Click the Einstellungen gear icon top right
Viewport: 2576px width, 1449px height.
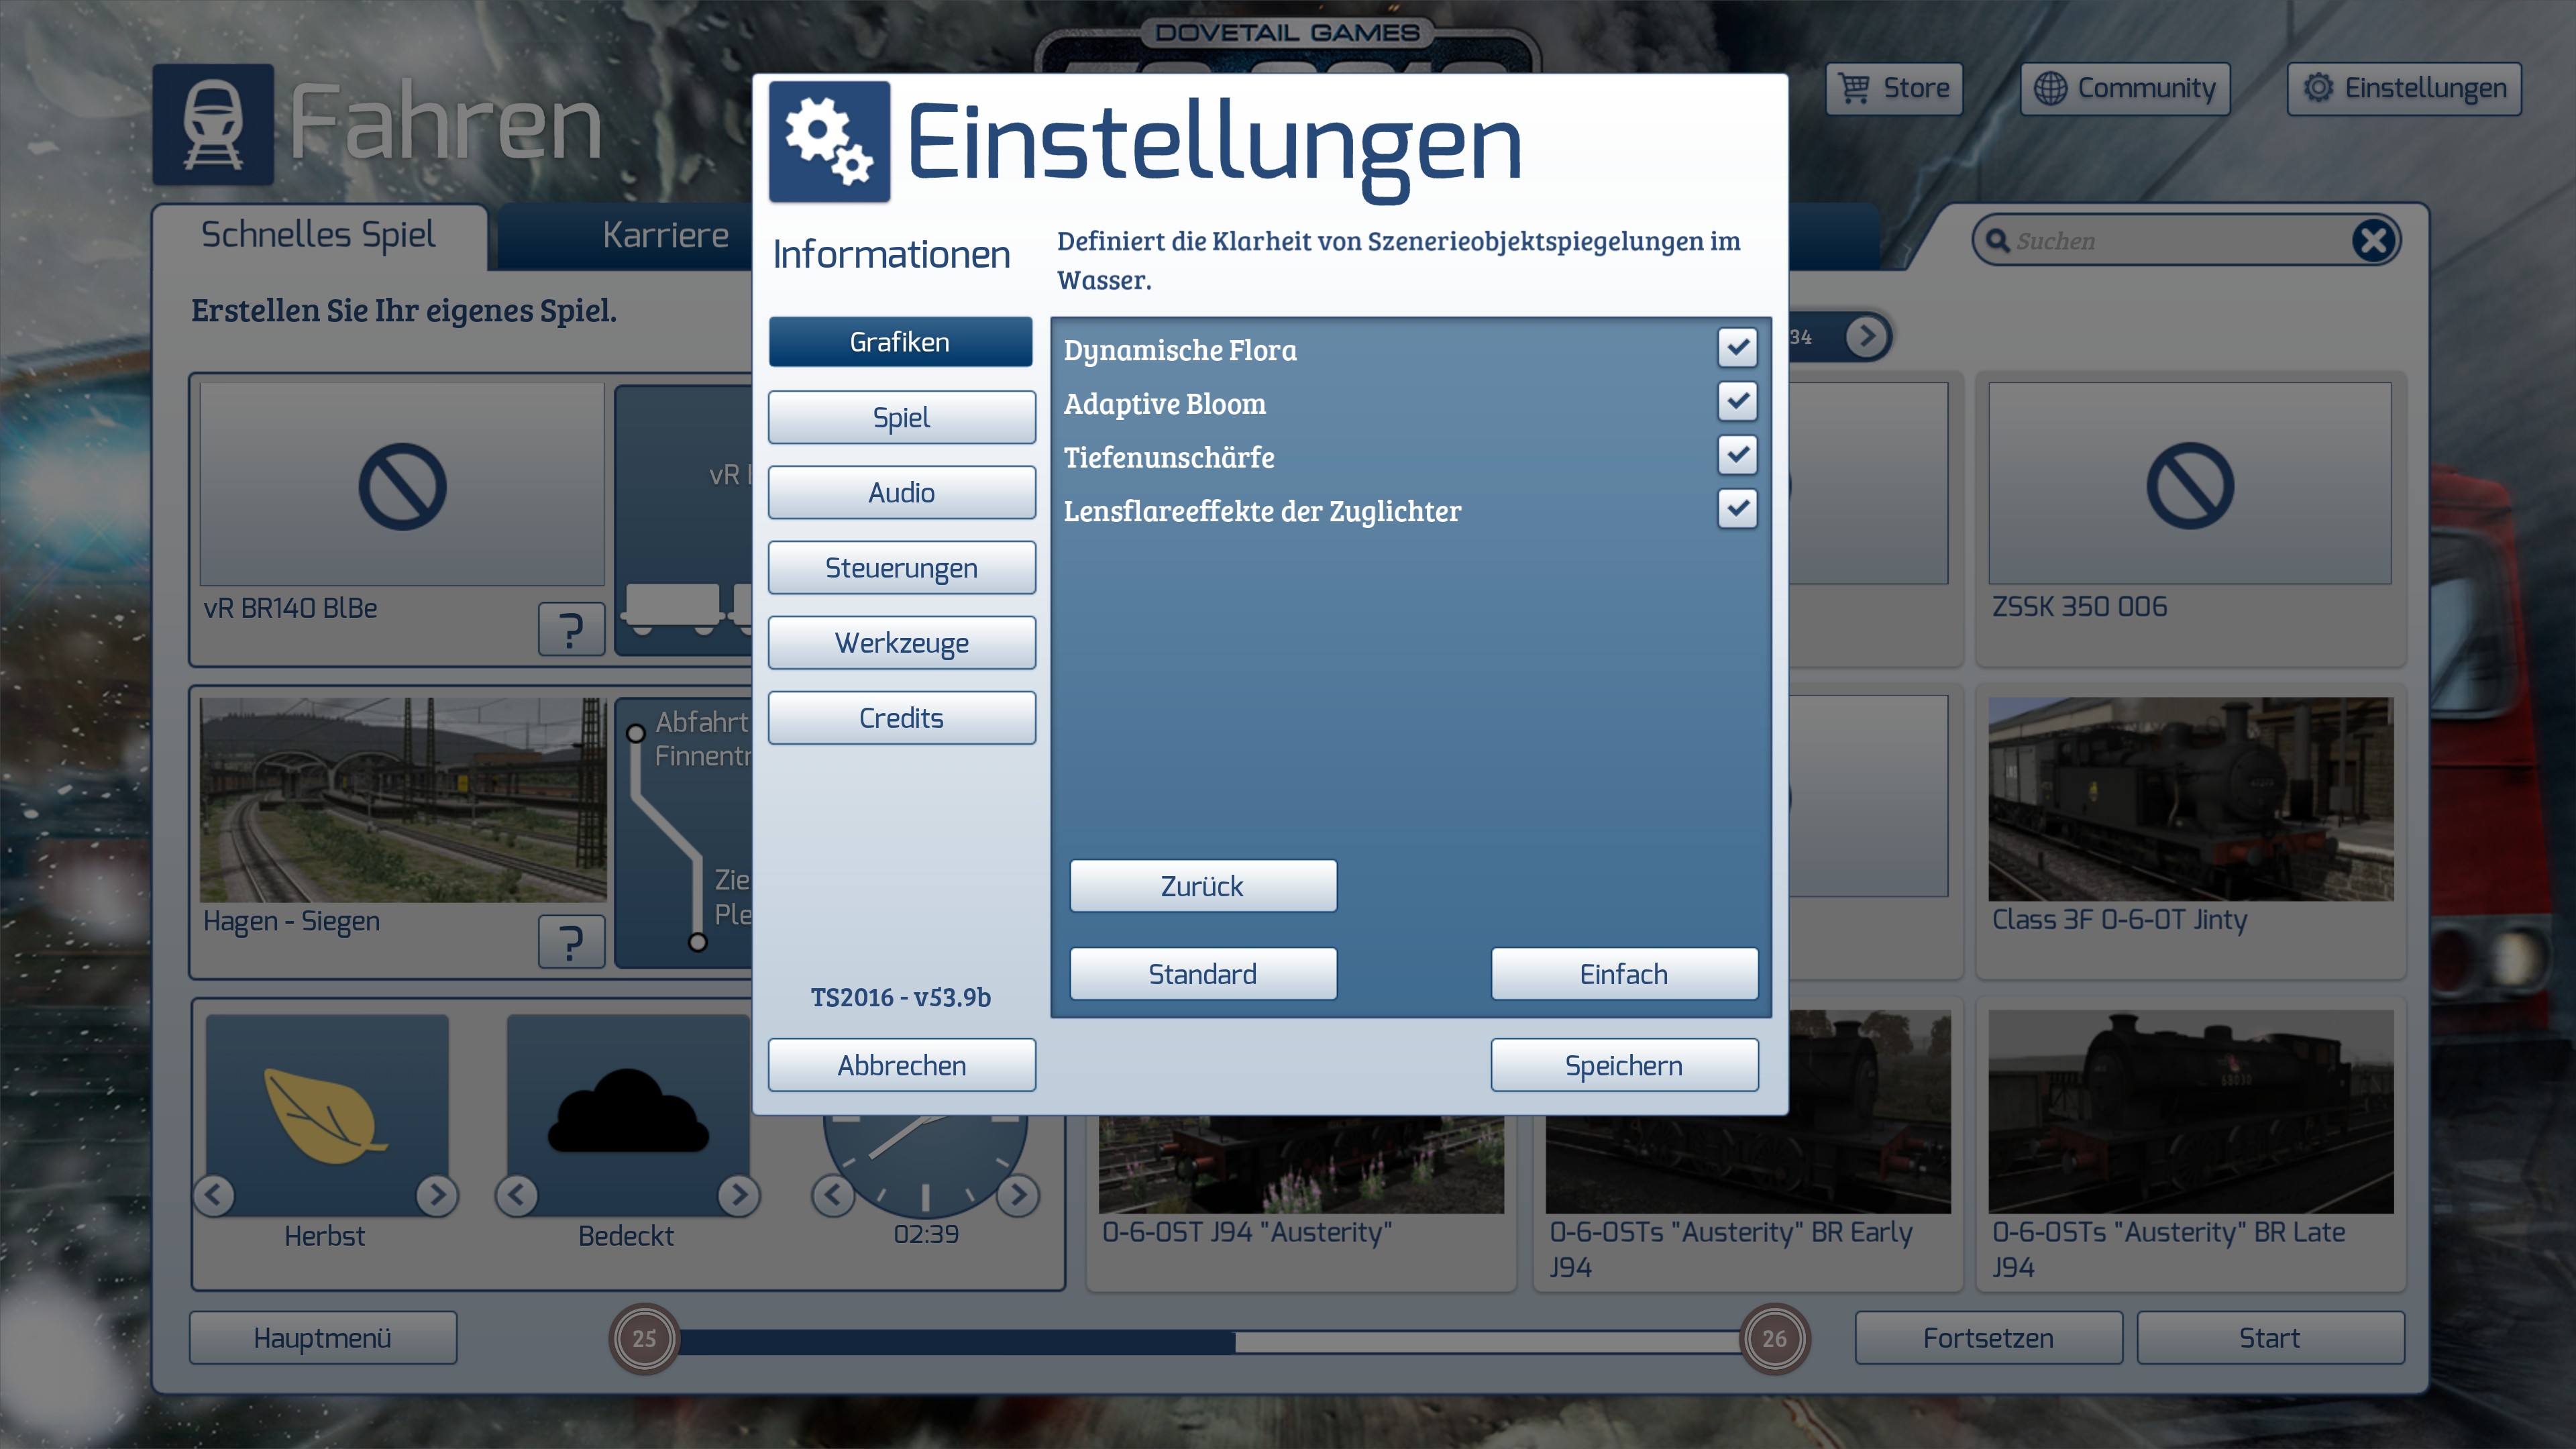click(2318, 88)
